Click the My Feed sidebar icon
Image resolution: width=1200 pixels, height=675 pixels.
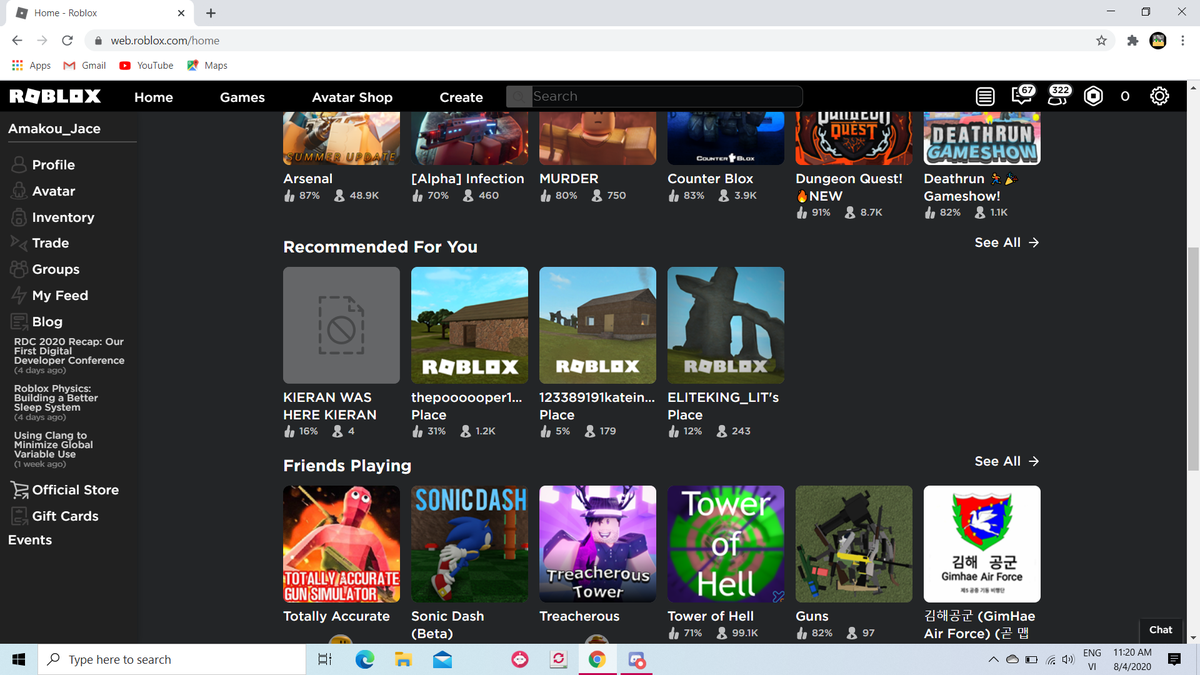pos(18,295)
